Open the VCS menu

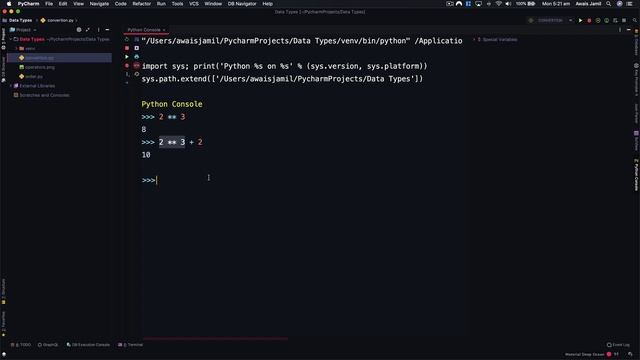tap(194, 4)
